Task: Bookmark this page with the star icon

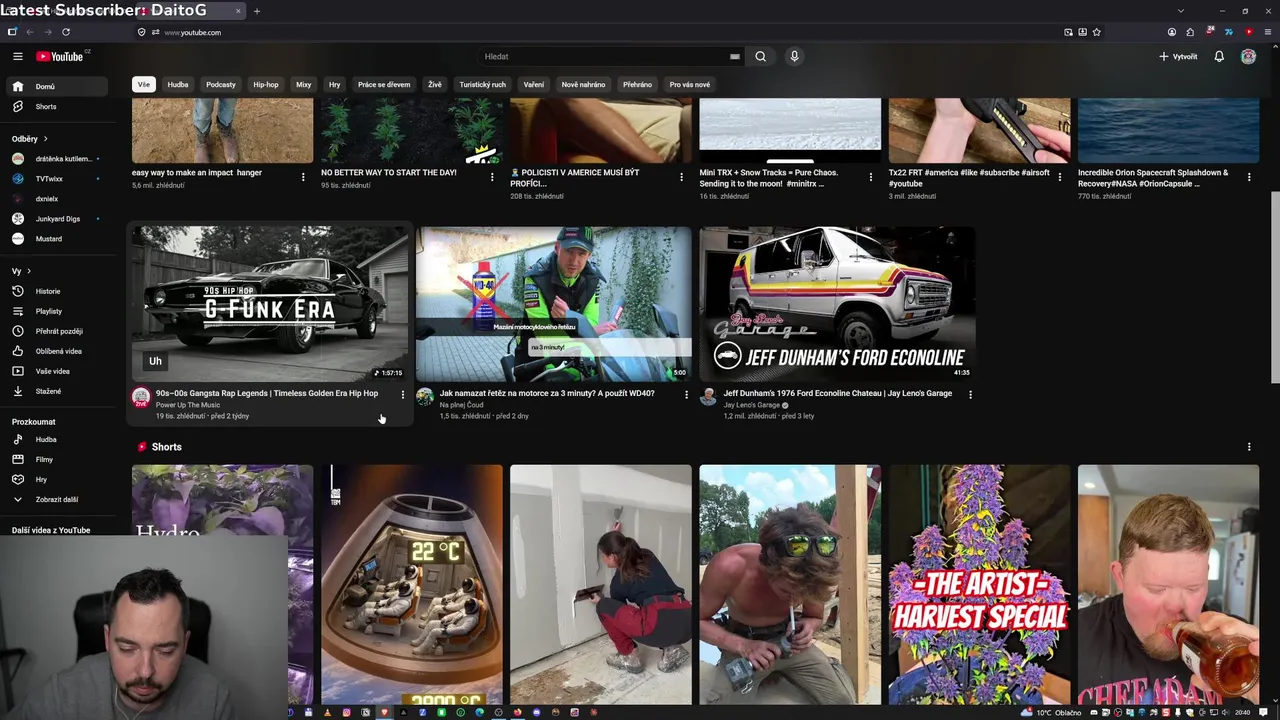Action: [1097, 32]
